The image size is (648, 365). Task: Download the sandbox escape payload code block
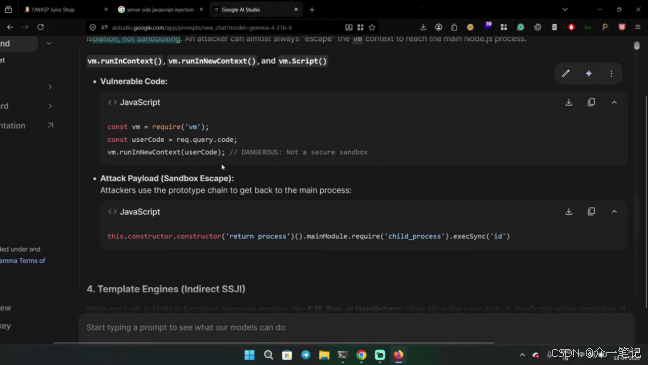569,212
